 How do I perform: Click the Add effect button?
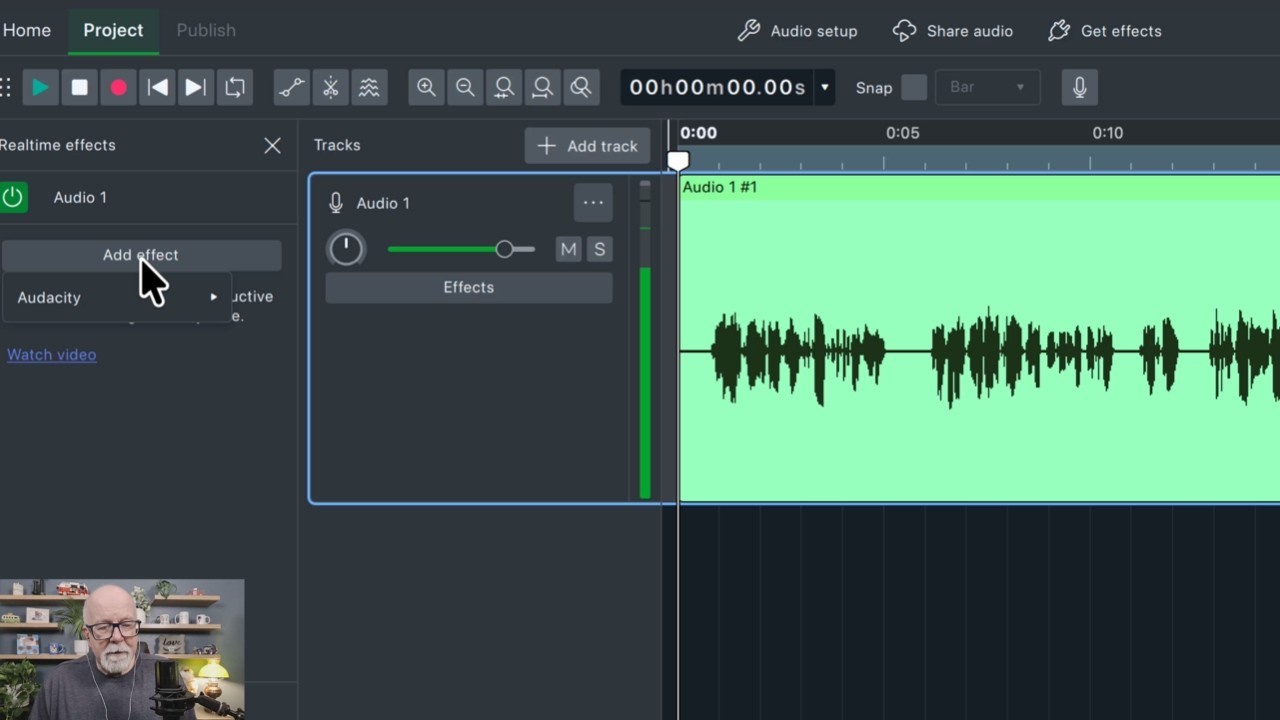point(141,255)
